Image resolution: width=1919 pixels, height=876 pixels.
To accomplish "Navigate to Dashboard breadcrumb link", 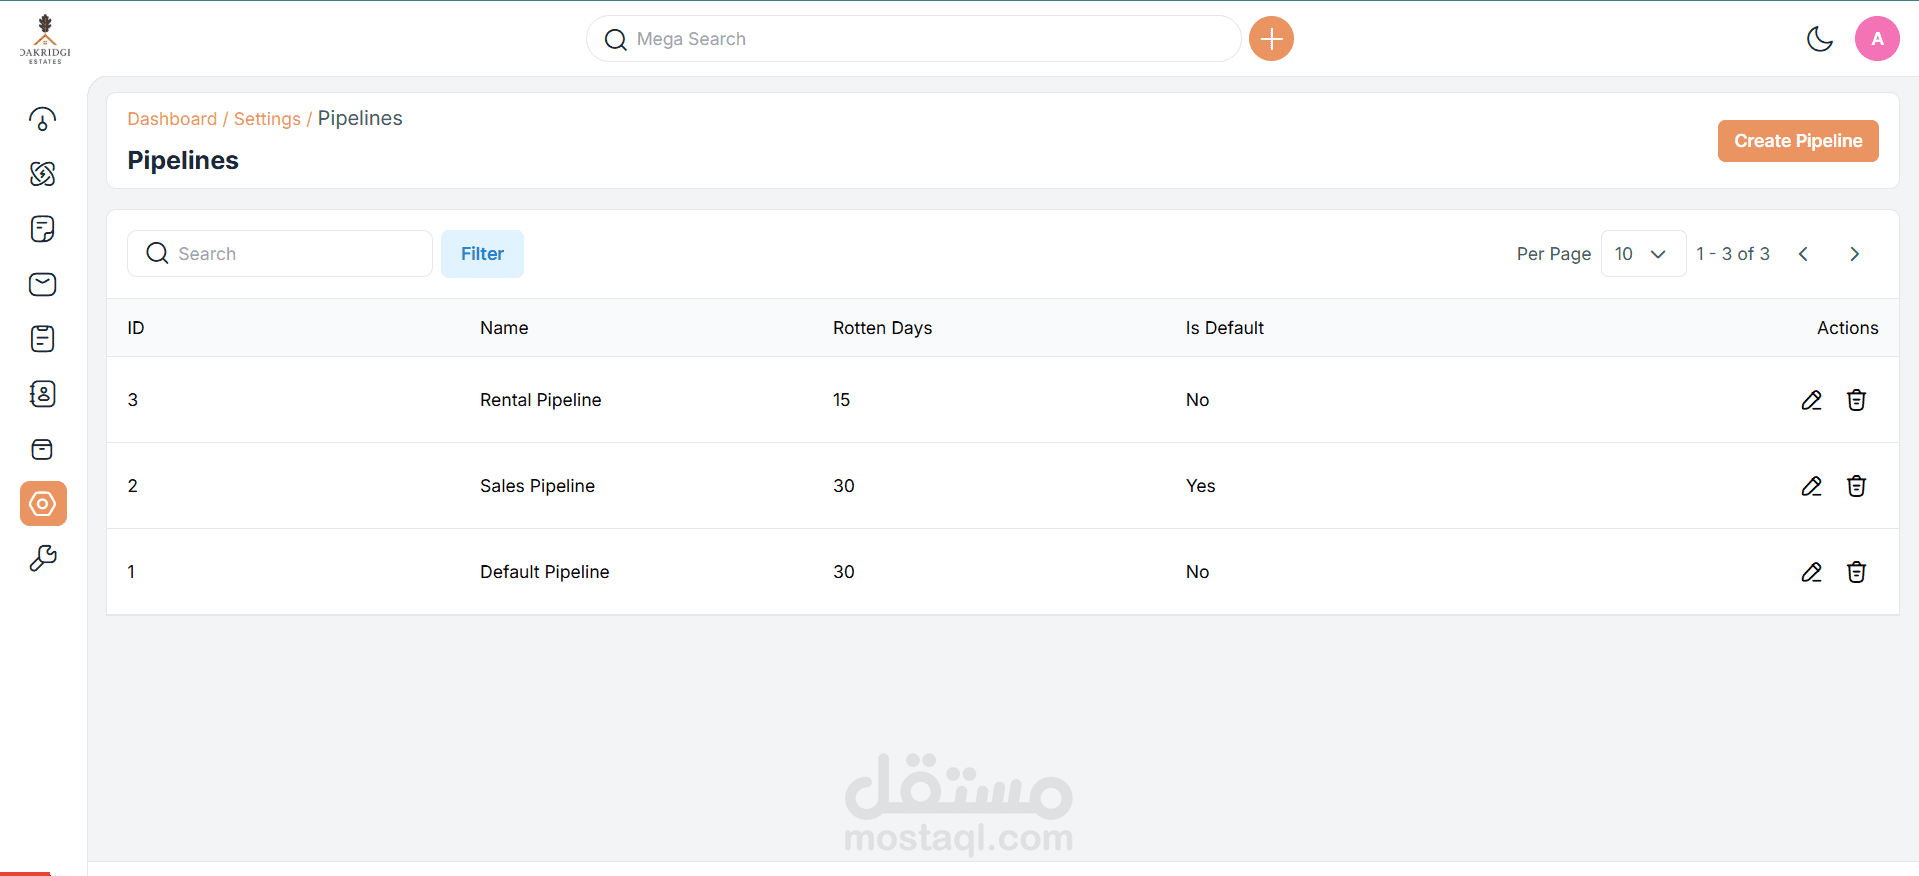I will tap(172, 119).
